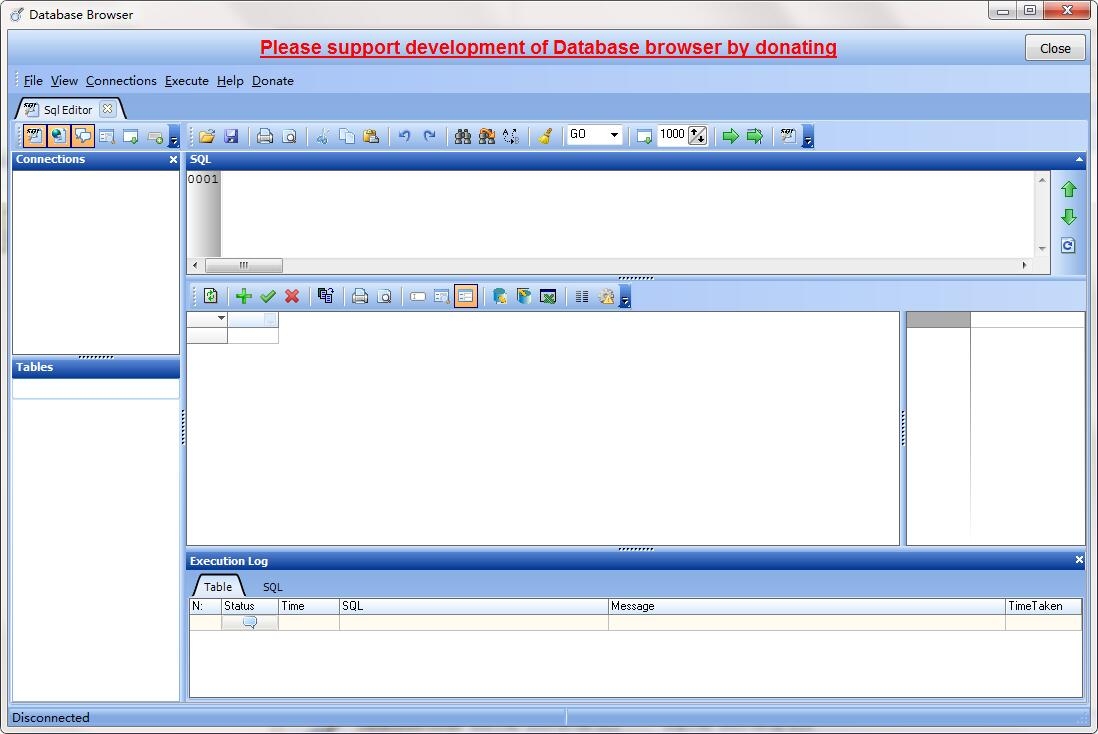Redo the last edit
This screenshot has width=1098, height=734.
pyautogui.click(x=429, y=136)
